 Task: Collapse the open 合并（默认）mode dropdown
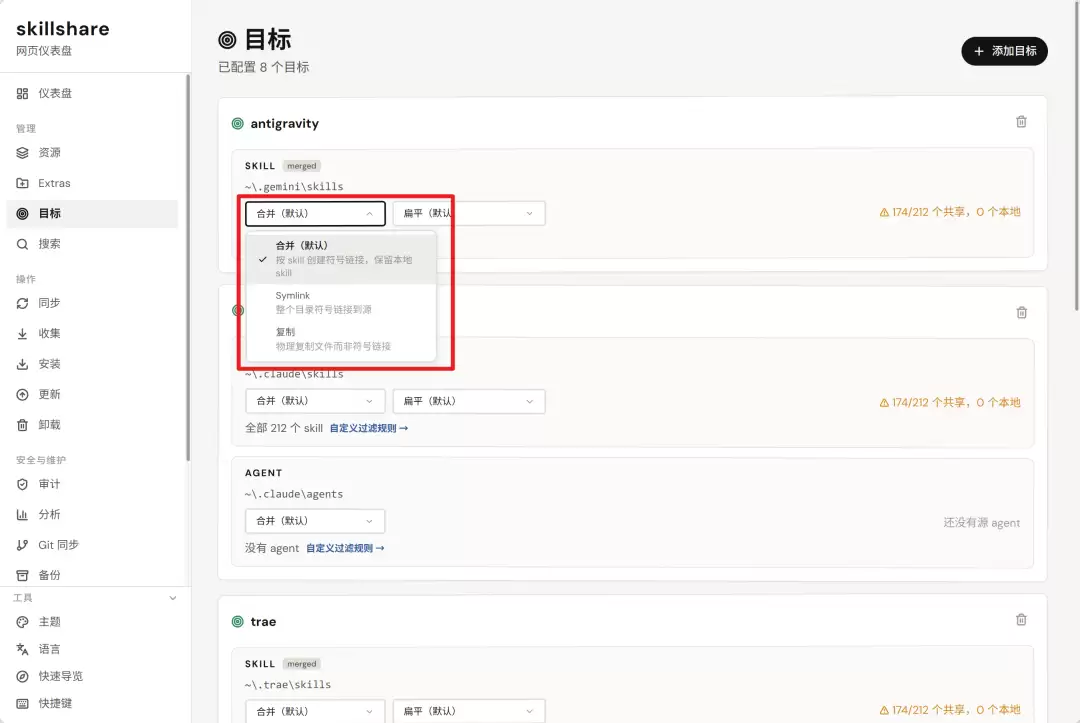tap(315, 213)
